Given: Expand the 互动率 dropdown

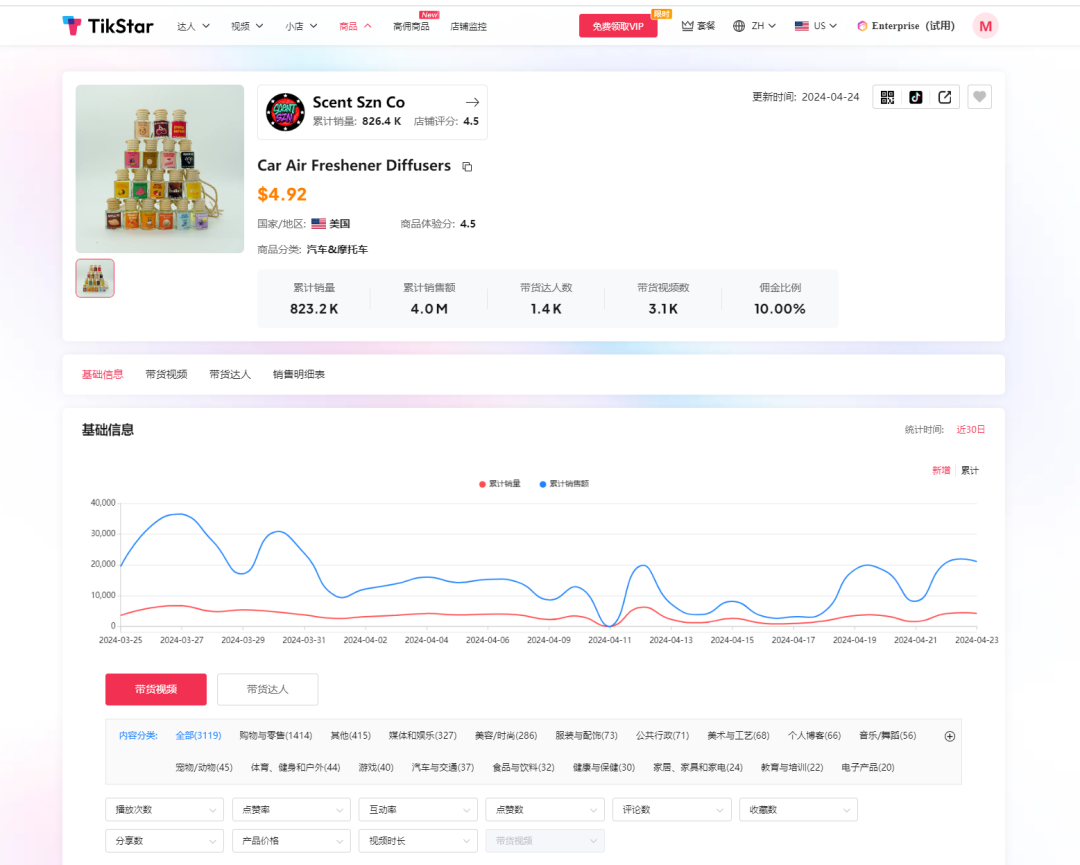Looking at the screenshot, I should pyautogui.click(x=417, y=810).
